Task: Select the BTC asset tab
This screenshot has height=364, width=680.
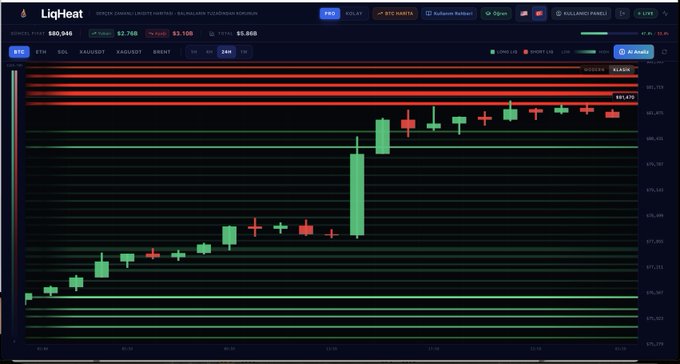Action: pyautogui.click(x=19, y=52)
